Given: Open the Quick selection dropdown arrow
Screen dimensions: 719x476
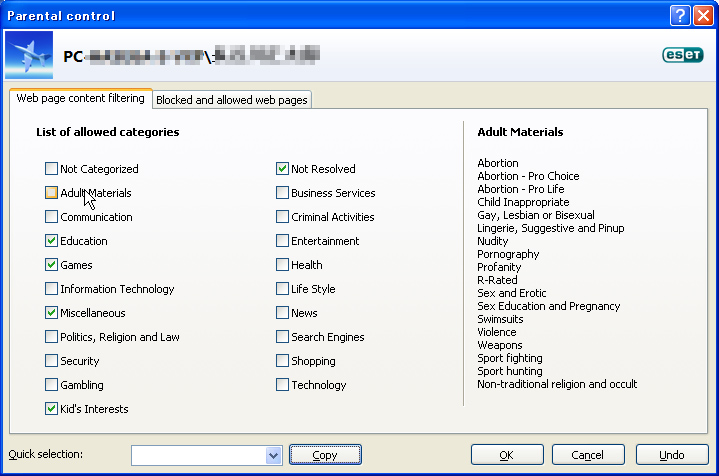Looking at the screenshot, I should (x=274, y=455).
